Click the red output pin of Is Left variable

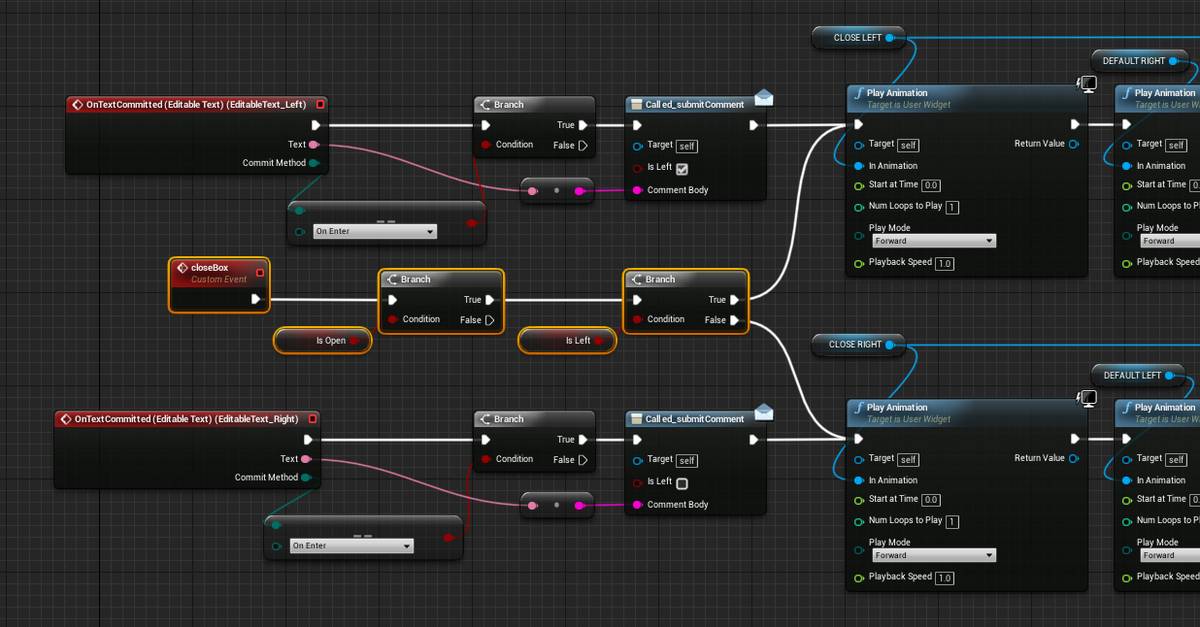coord(598,341)
